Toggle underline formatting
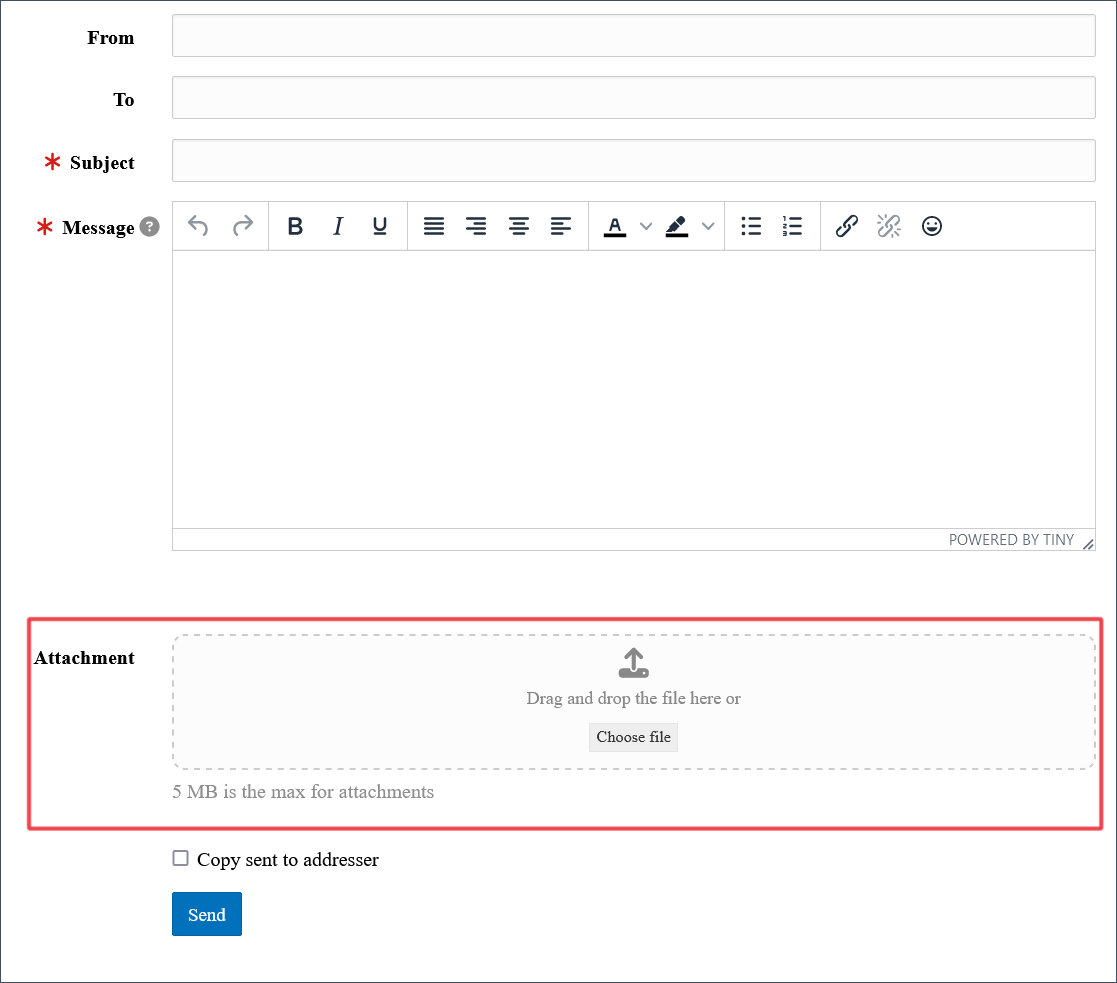This screenshot has height=983, width=1117. [x=380, y=227]
